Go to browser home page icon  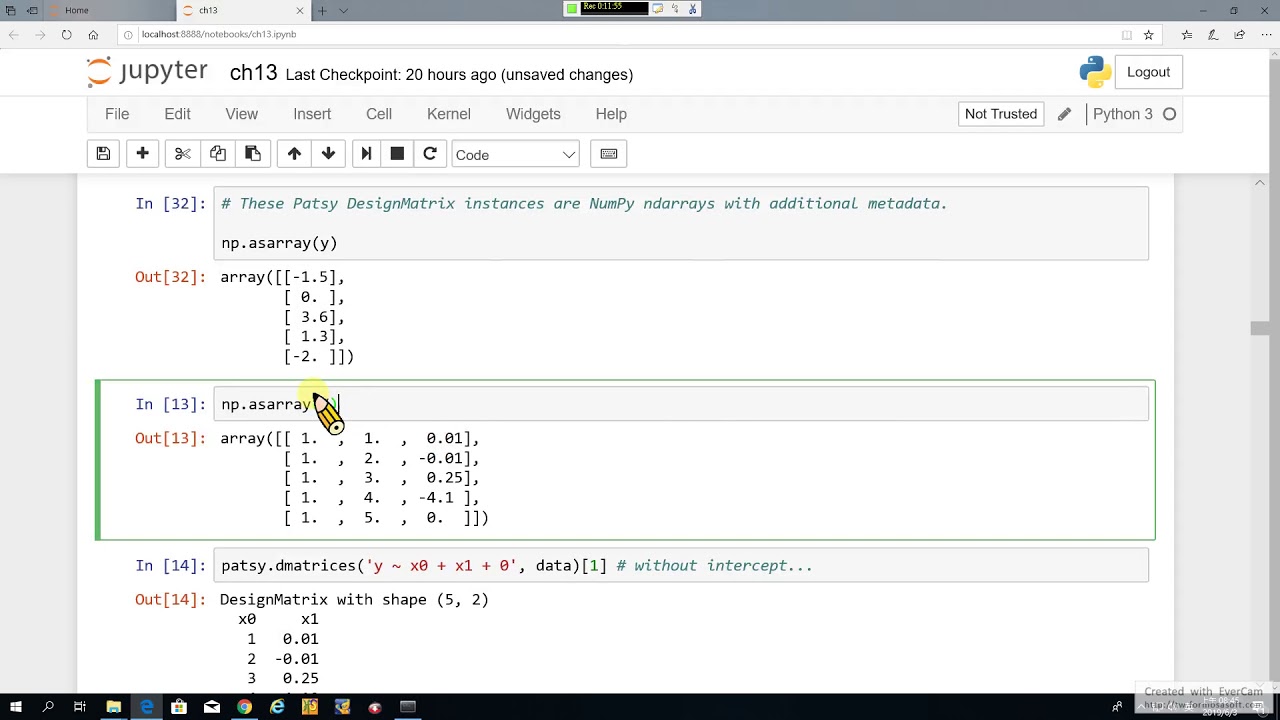pos(93,34)
